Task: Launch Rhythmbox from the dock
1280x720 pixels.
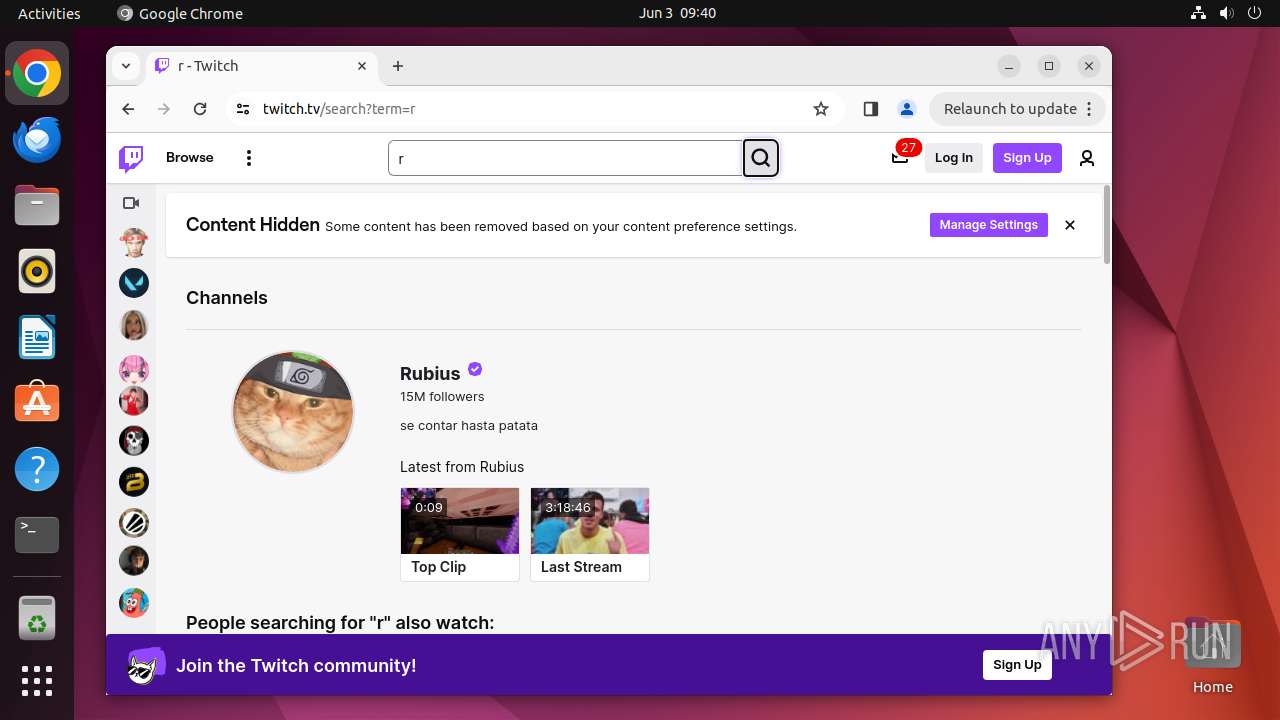Action: click(37, 271)
